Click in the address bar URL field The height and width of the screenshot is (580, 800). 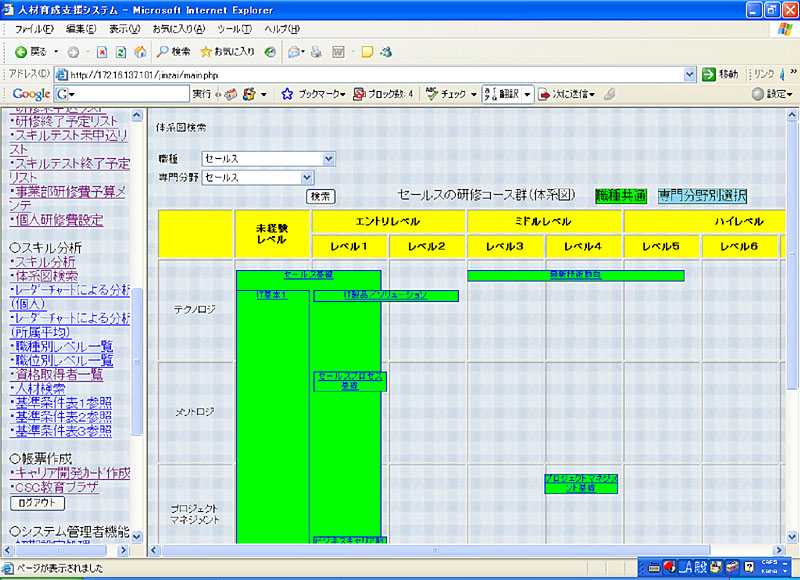tap(375, 74)
